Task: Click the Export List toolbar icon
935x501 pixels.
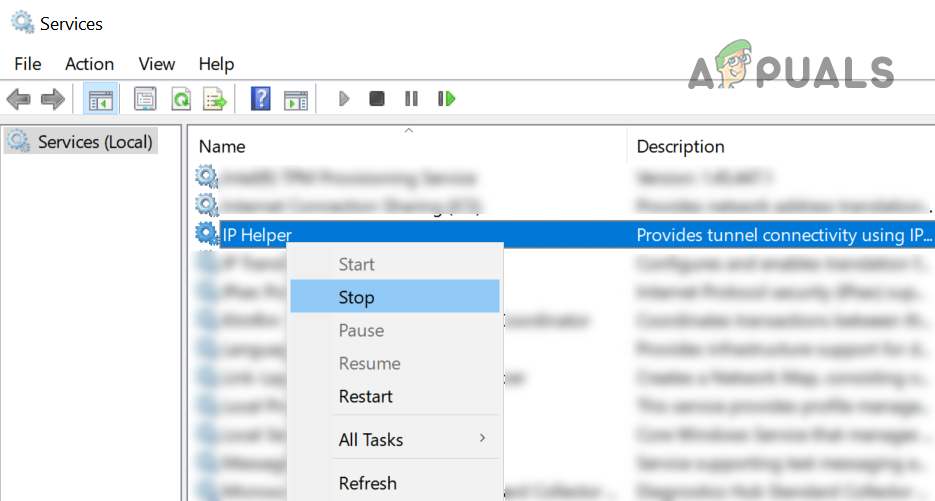Action: (215, 99)
